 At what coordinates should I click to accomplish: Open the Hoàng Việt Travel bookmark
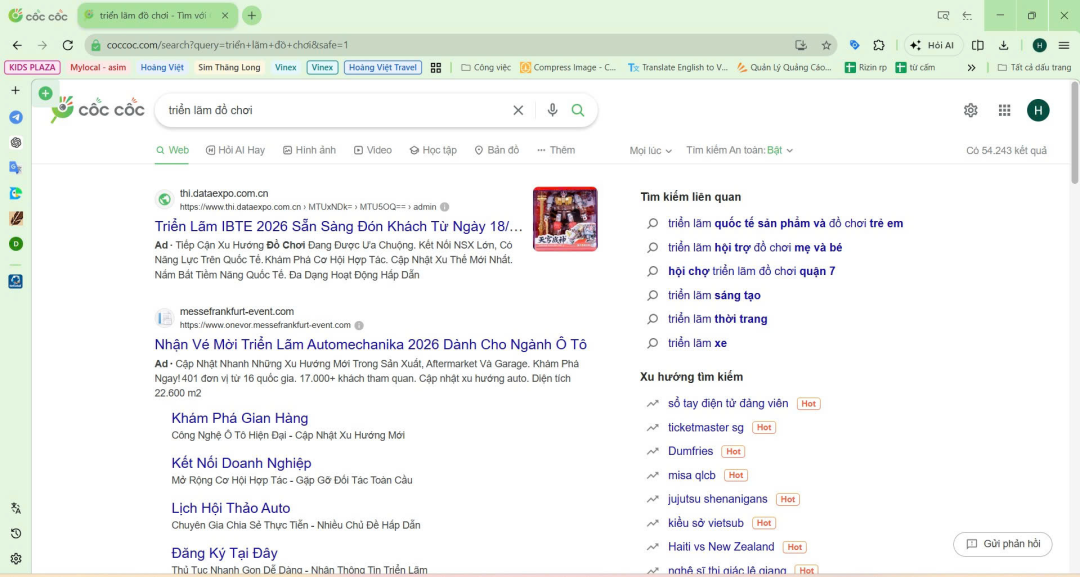(382, 67)
